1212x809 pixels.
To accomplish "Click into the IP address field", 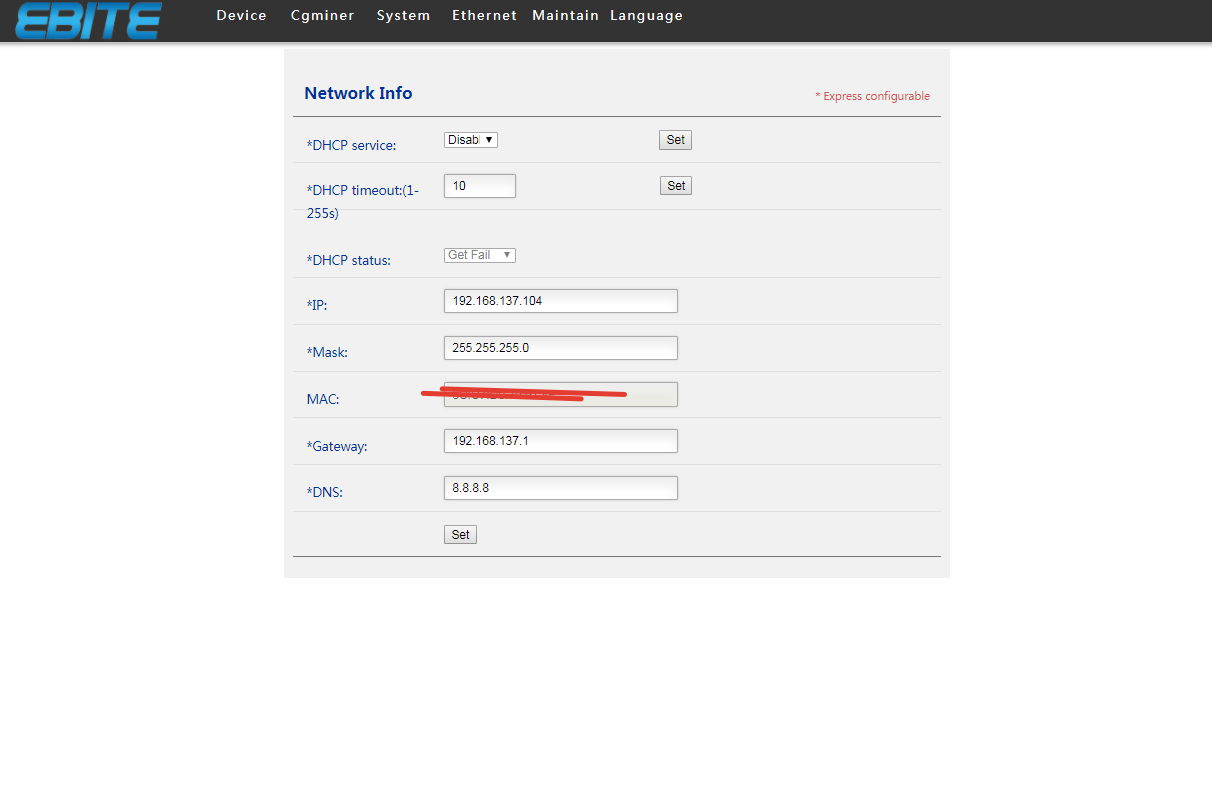I will coord(560,301).
